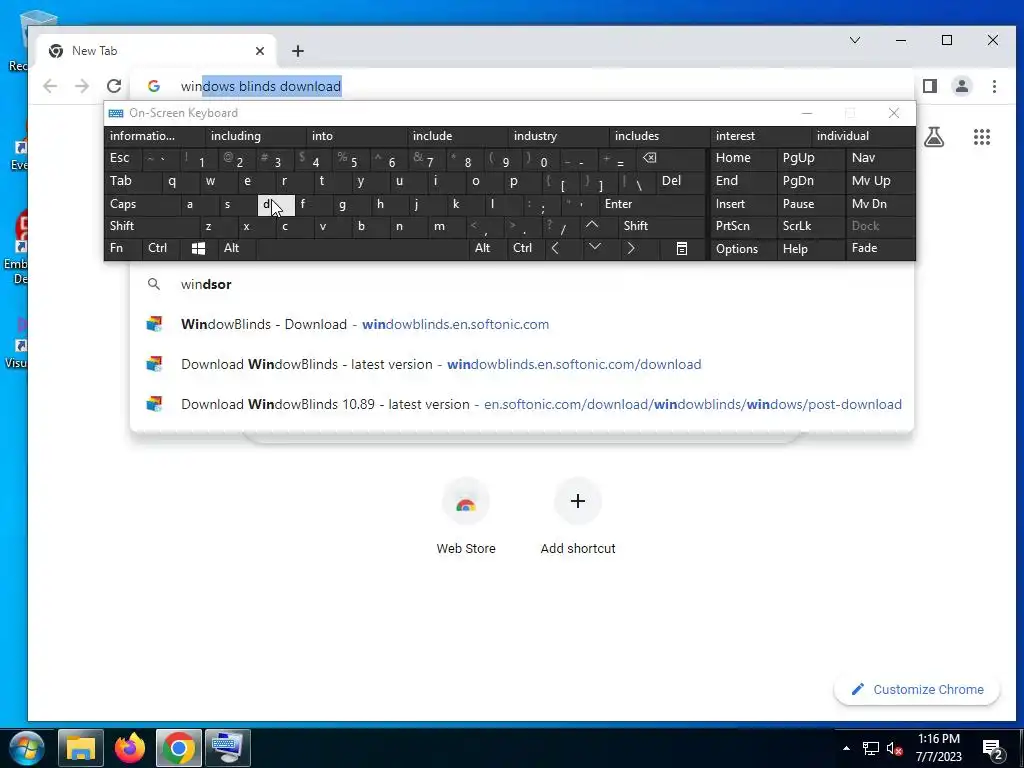
Task: Toggle the right Ctrl key
Action: click(x=526, y=248)
